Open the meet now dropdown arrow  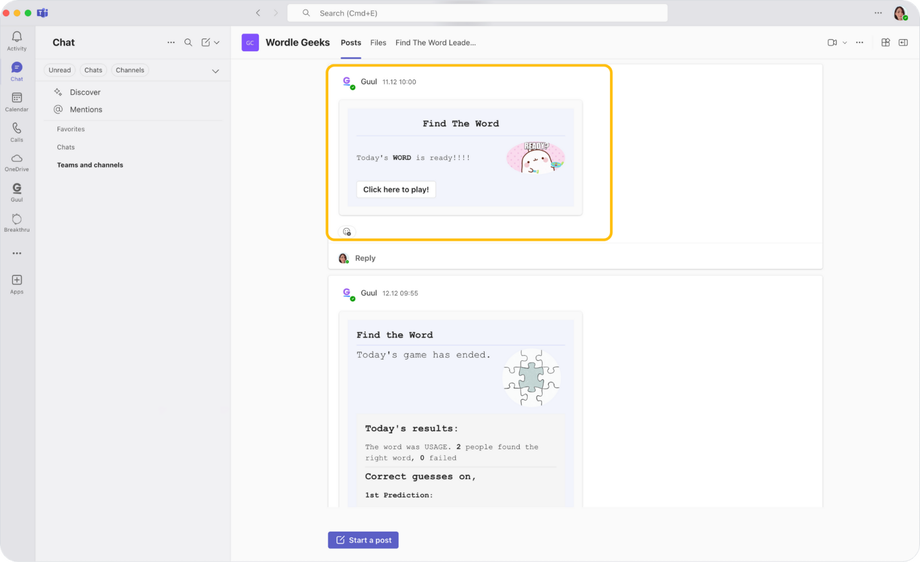pos(845,43)
